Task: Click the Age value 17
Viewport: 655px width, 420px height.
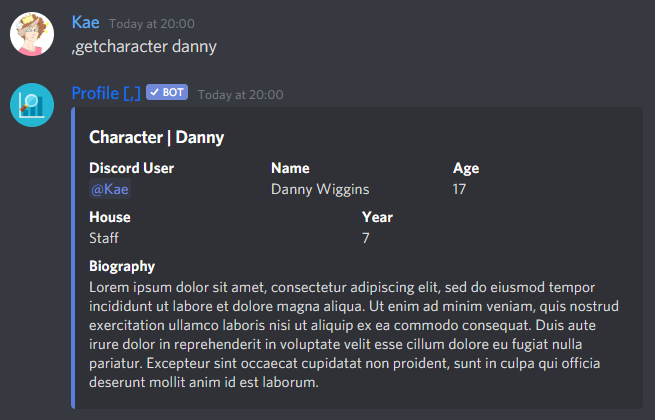Action: coord(459,189)
